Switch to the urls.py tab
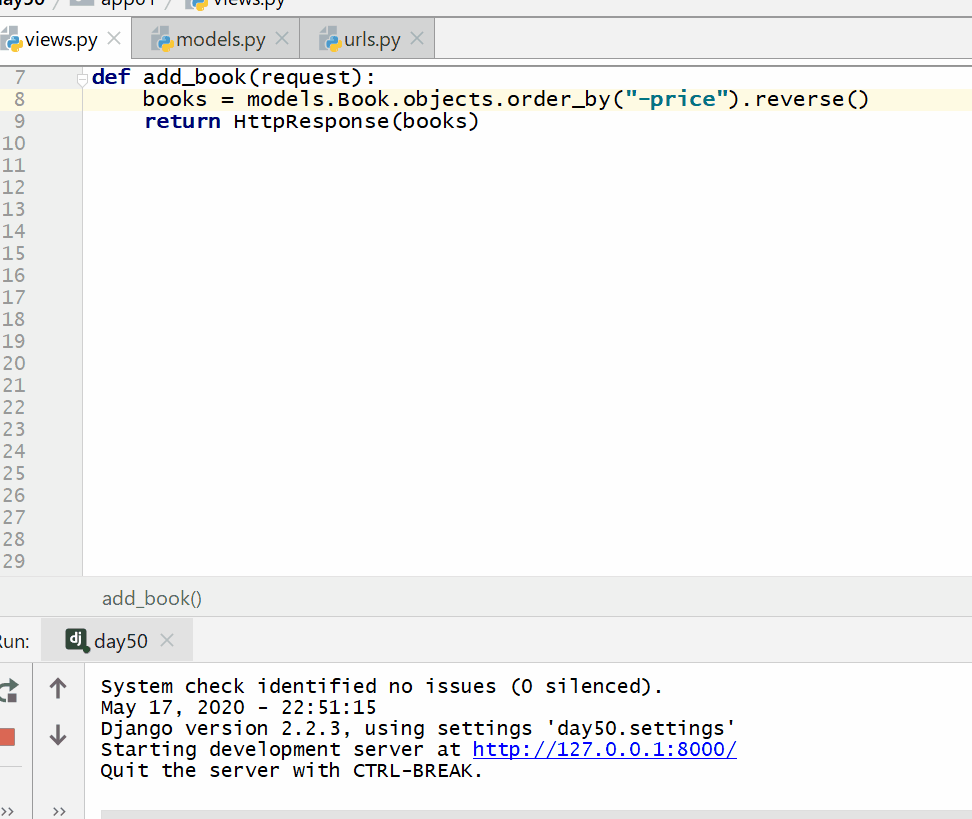This screenshot has width=972, height=819. pos(370,38)
